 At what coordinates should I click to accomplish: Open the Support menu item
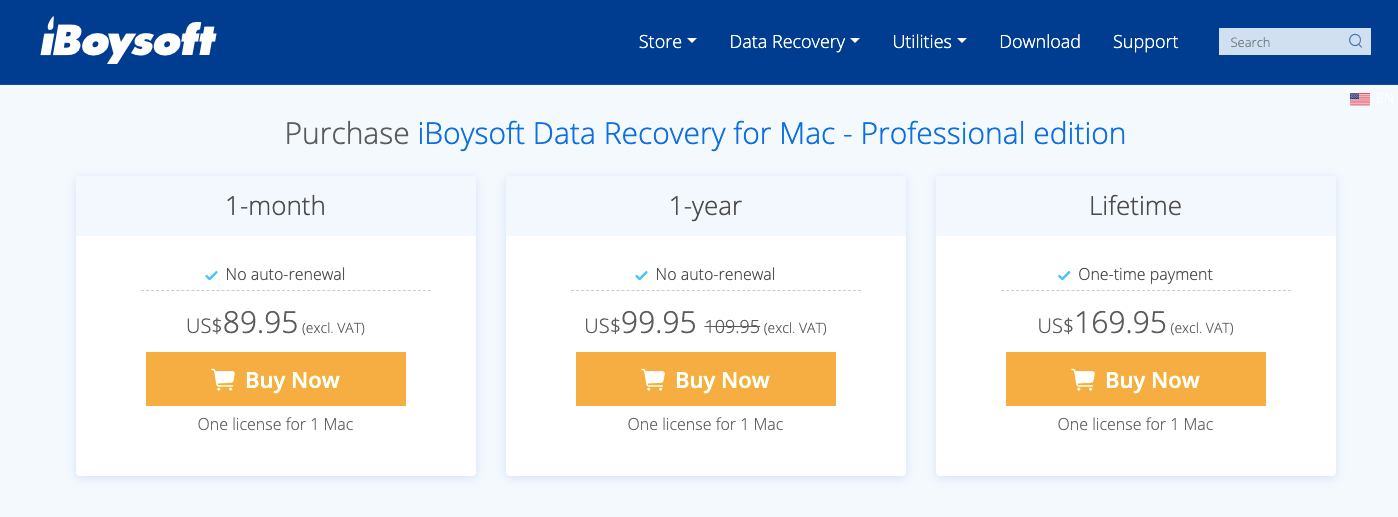1145,42
